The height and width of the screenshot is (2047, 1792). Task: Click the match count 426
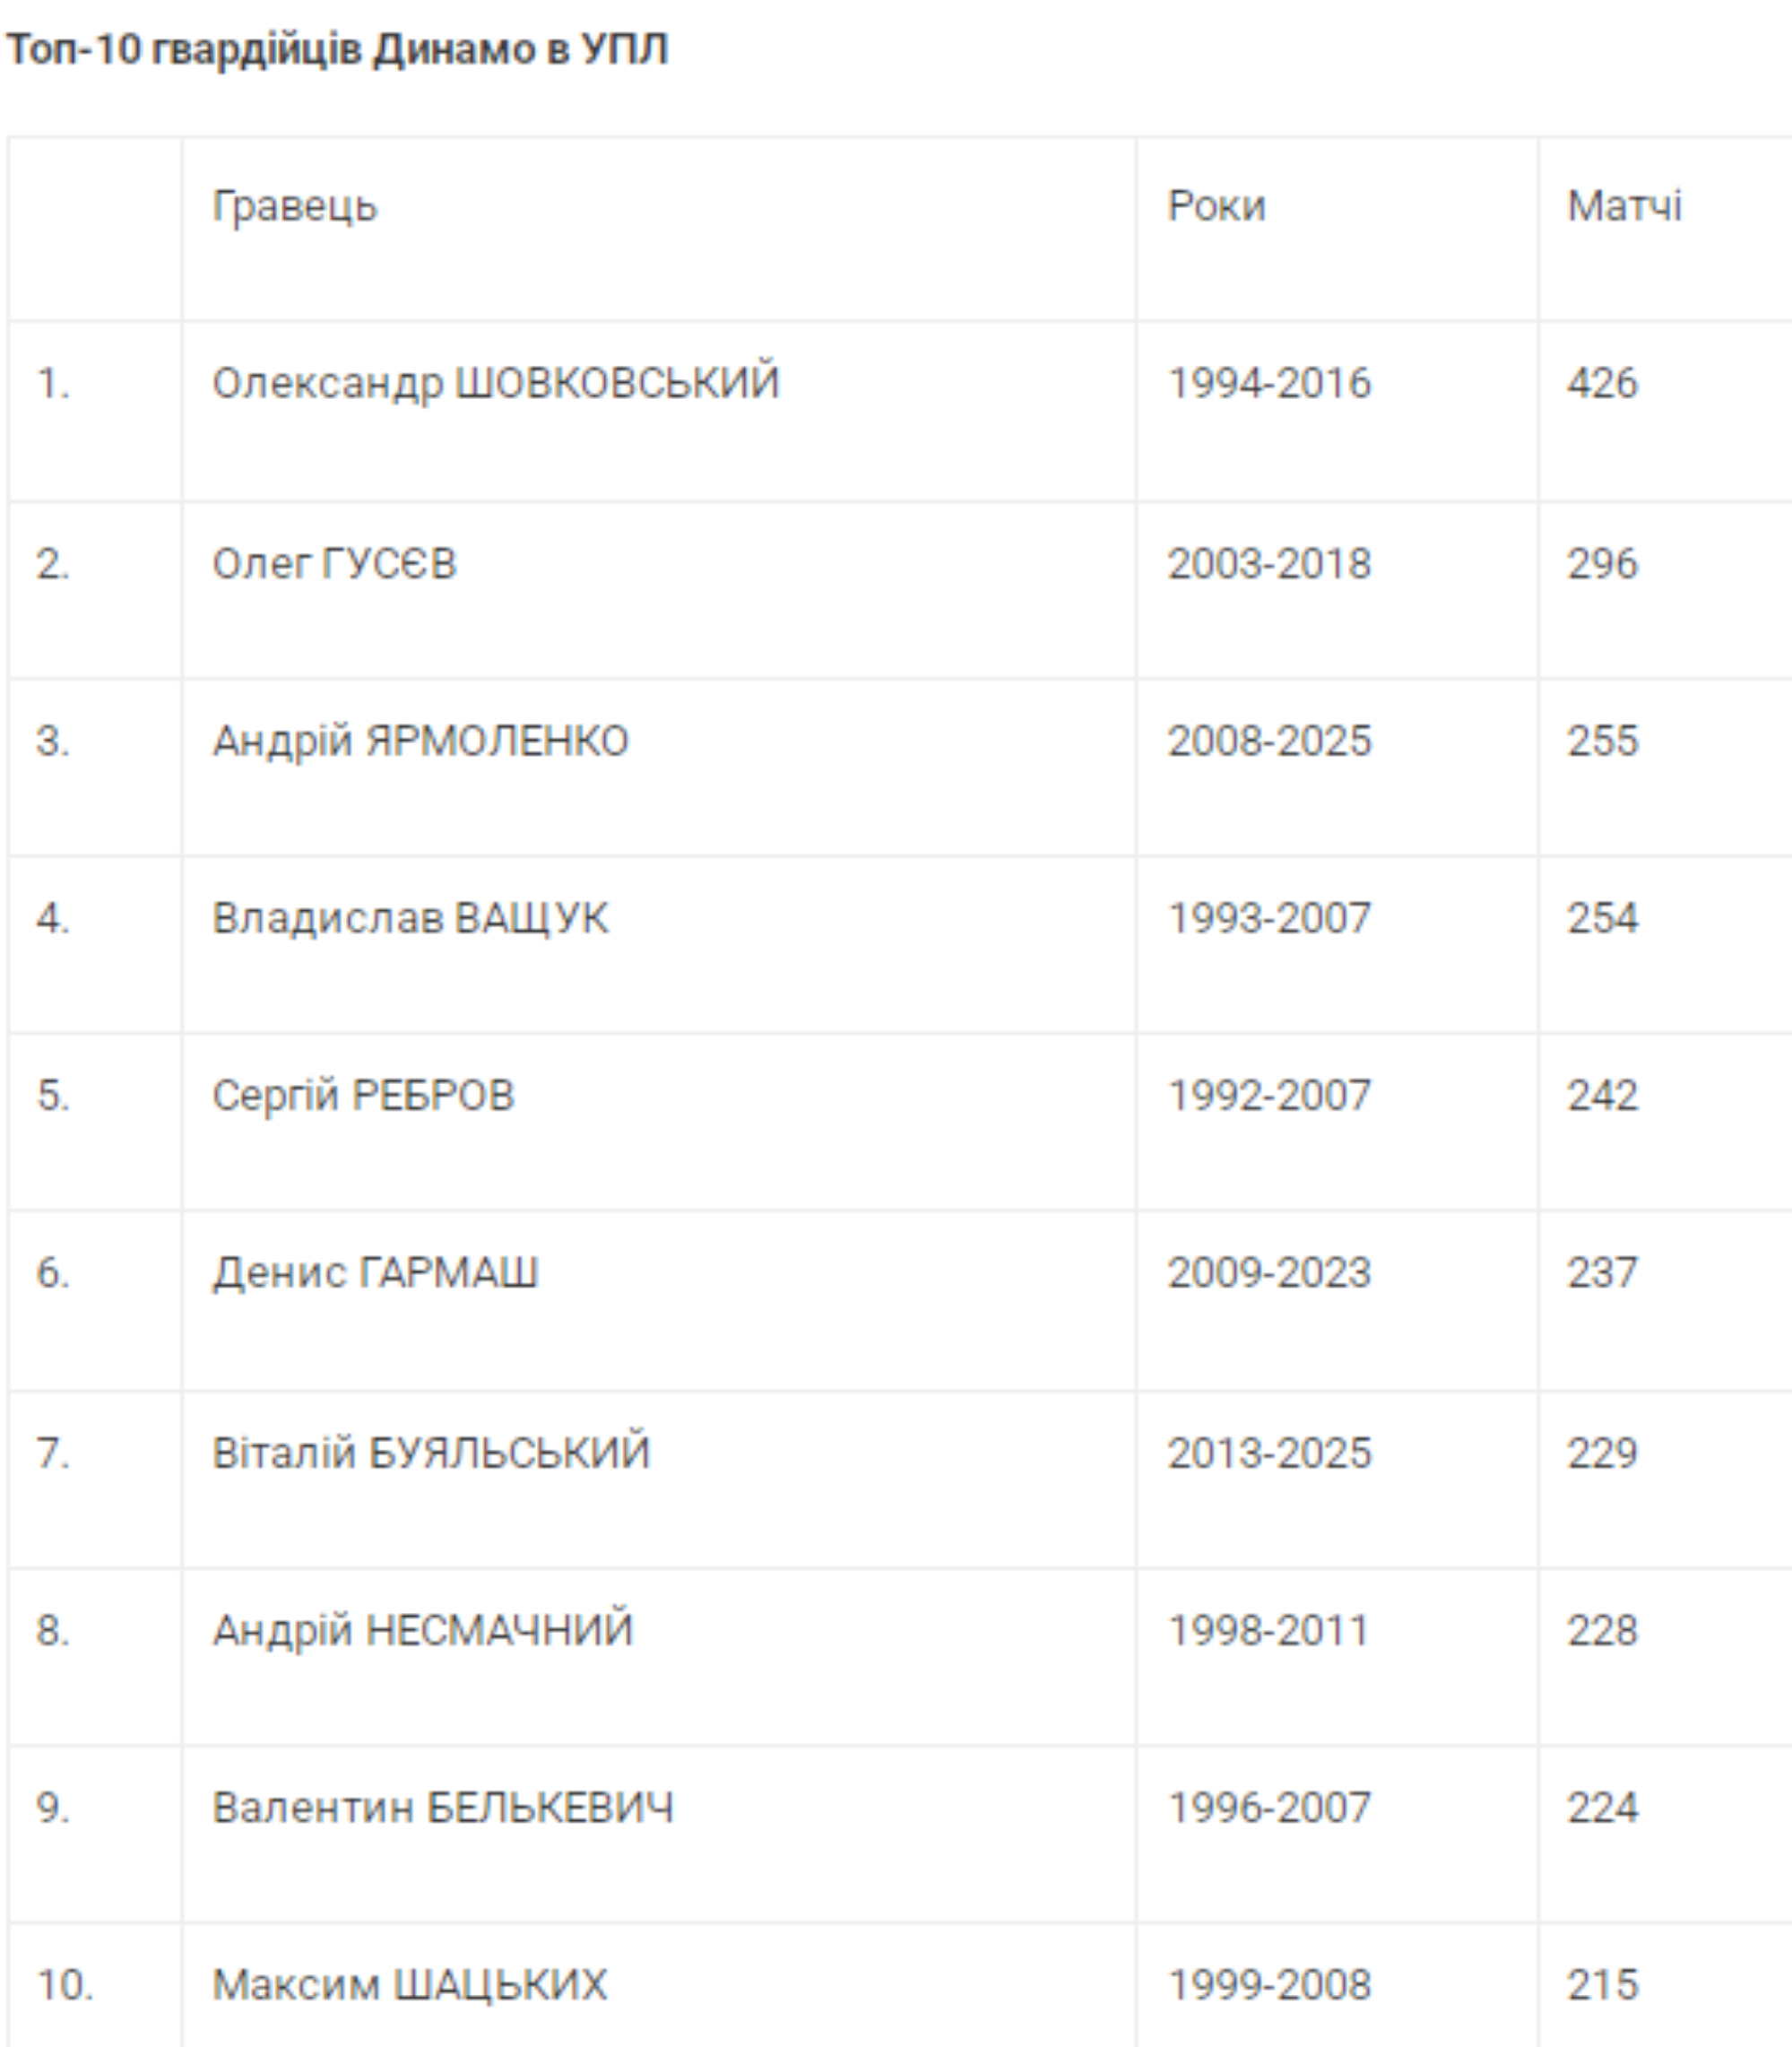pos(1602,383)
